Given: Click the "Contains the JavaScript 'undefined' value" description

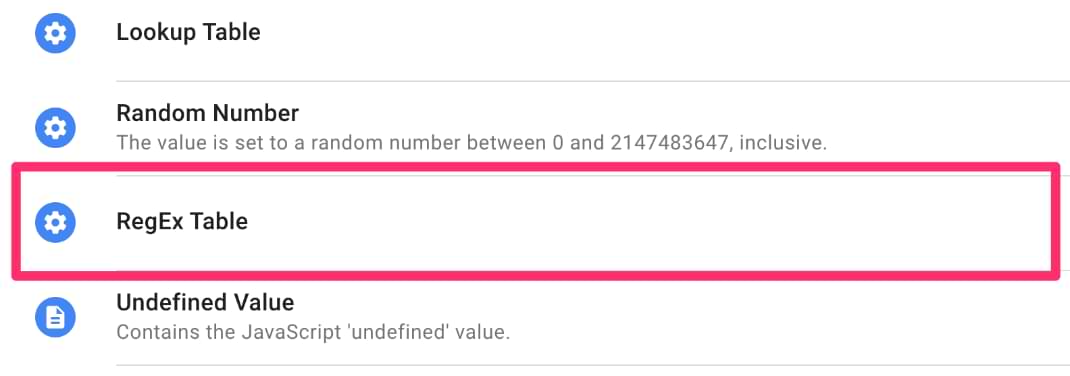Looking at the screenshot, I should pyautogui.click(x=313, y=332).
